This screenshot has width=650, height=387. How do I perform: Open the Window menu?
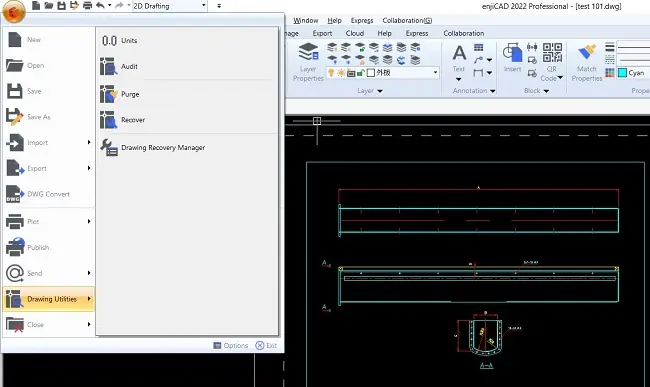click(x=306, y=20)
